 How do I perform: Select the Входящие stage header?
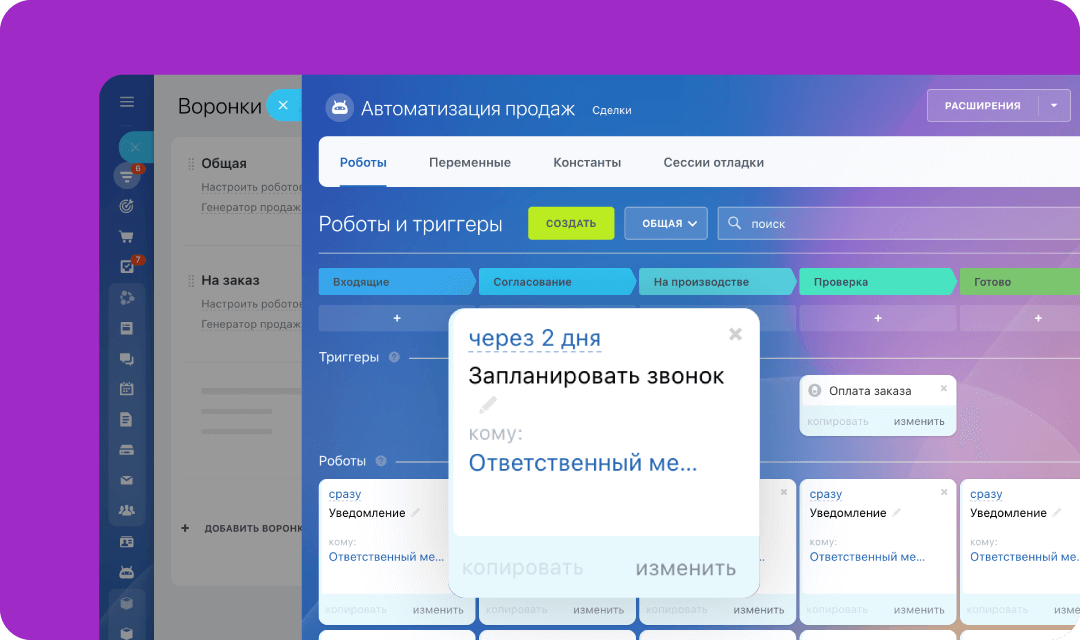[x=397, y=282]
